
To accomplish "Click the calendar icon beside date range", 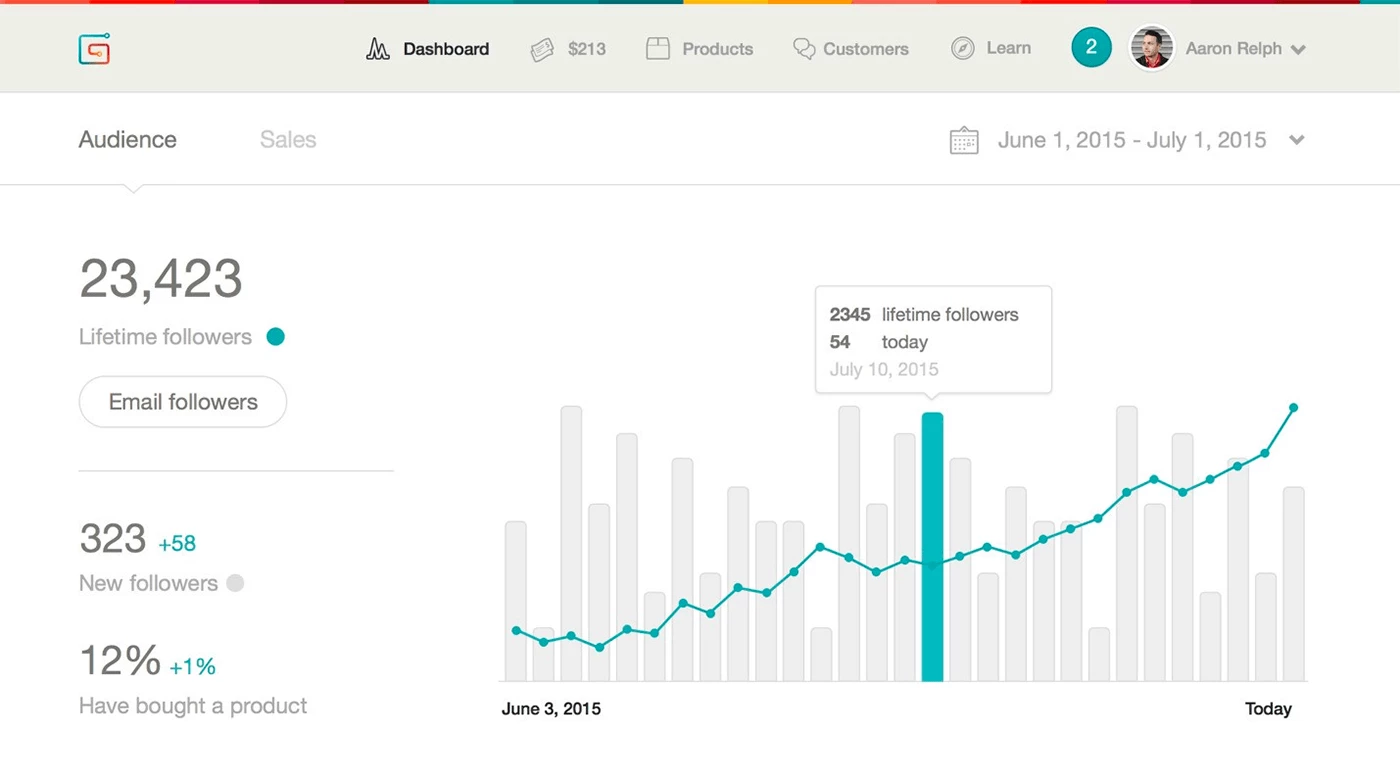I will pos(963,141).
